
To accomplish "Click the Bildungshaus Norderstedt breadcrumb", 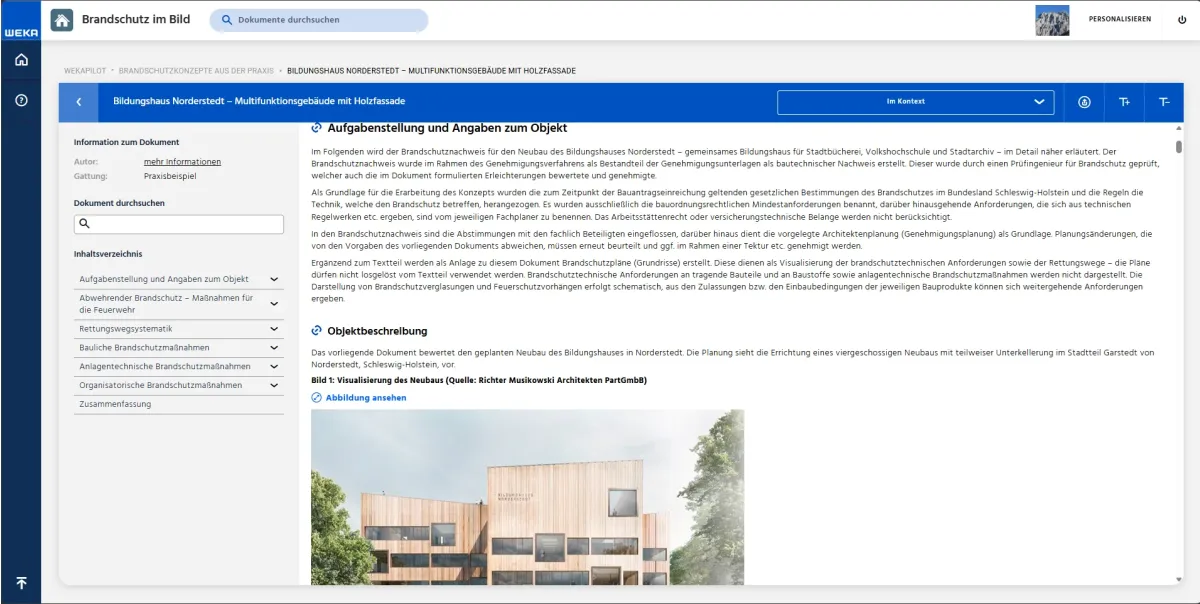I will [431, 71].
